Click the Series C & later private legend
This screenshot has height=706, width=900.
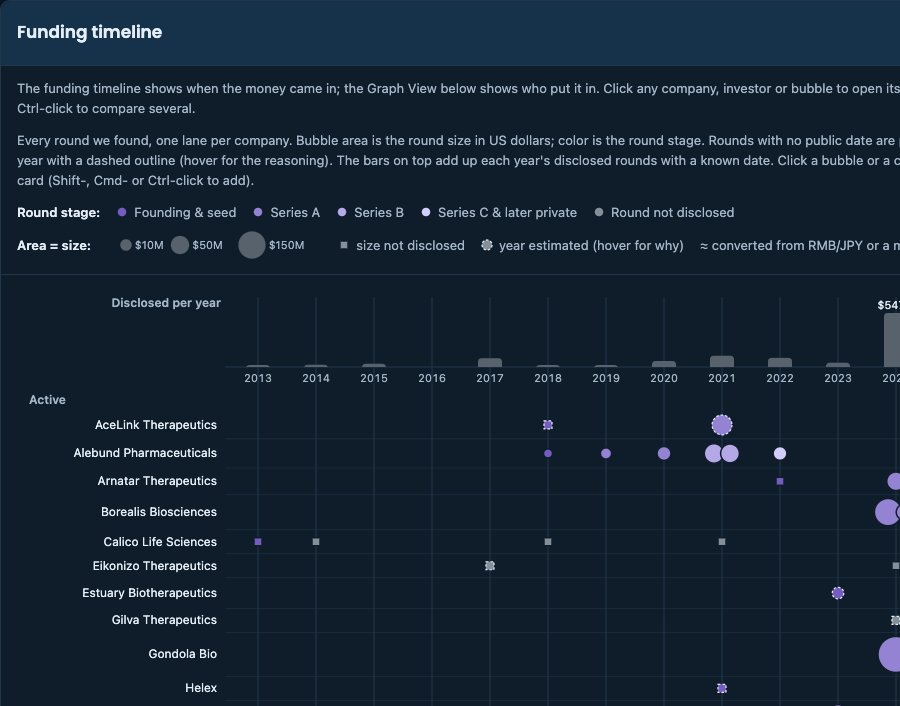(499, 212)
